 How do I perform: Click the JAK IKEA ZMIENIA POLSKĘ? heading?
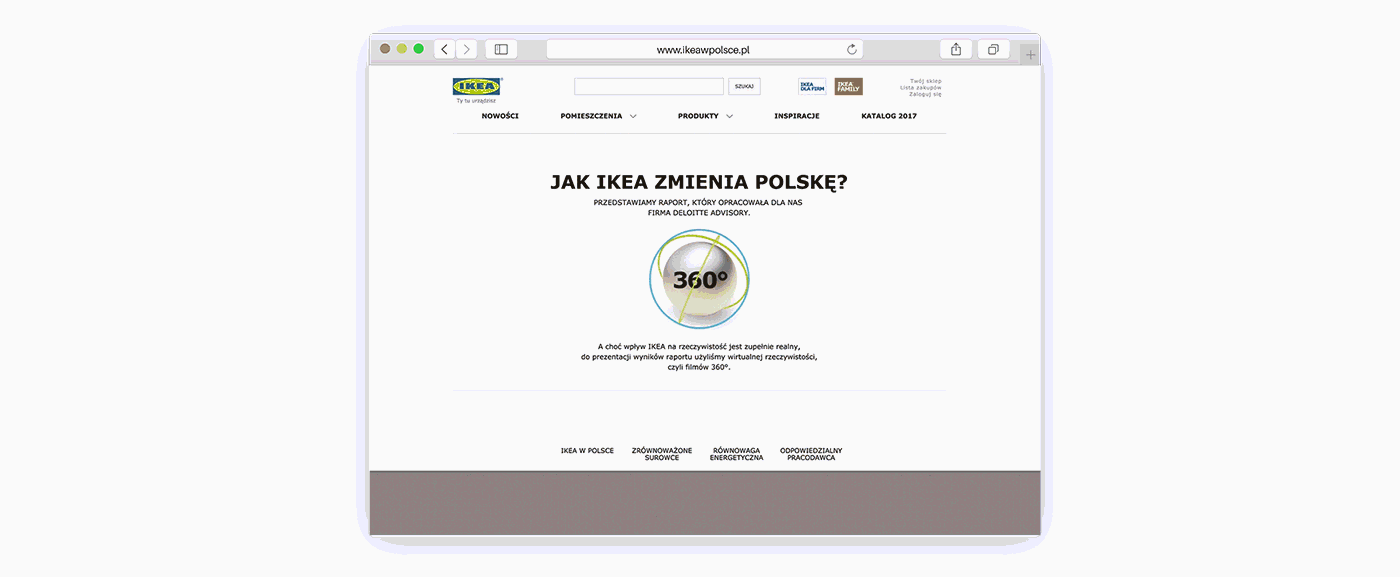click(699, 182)
